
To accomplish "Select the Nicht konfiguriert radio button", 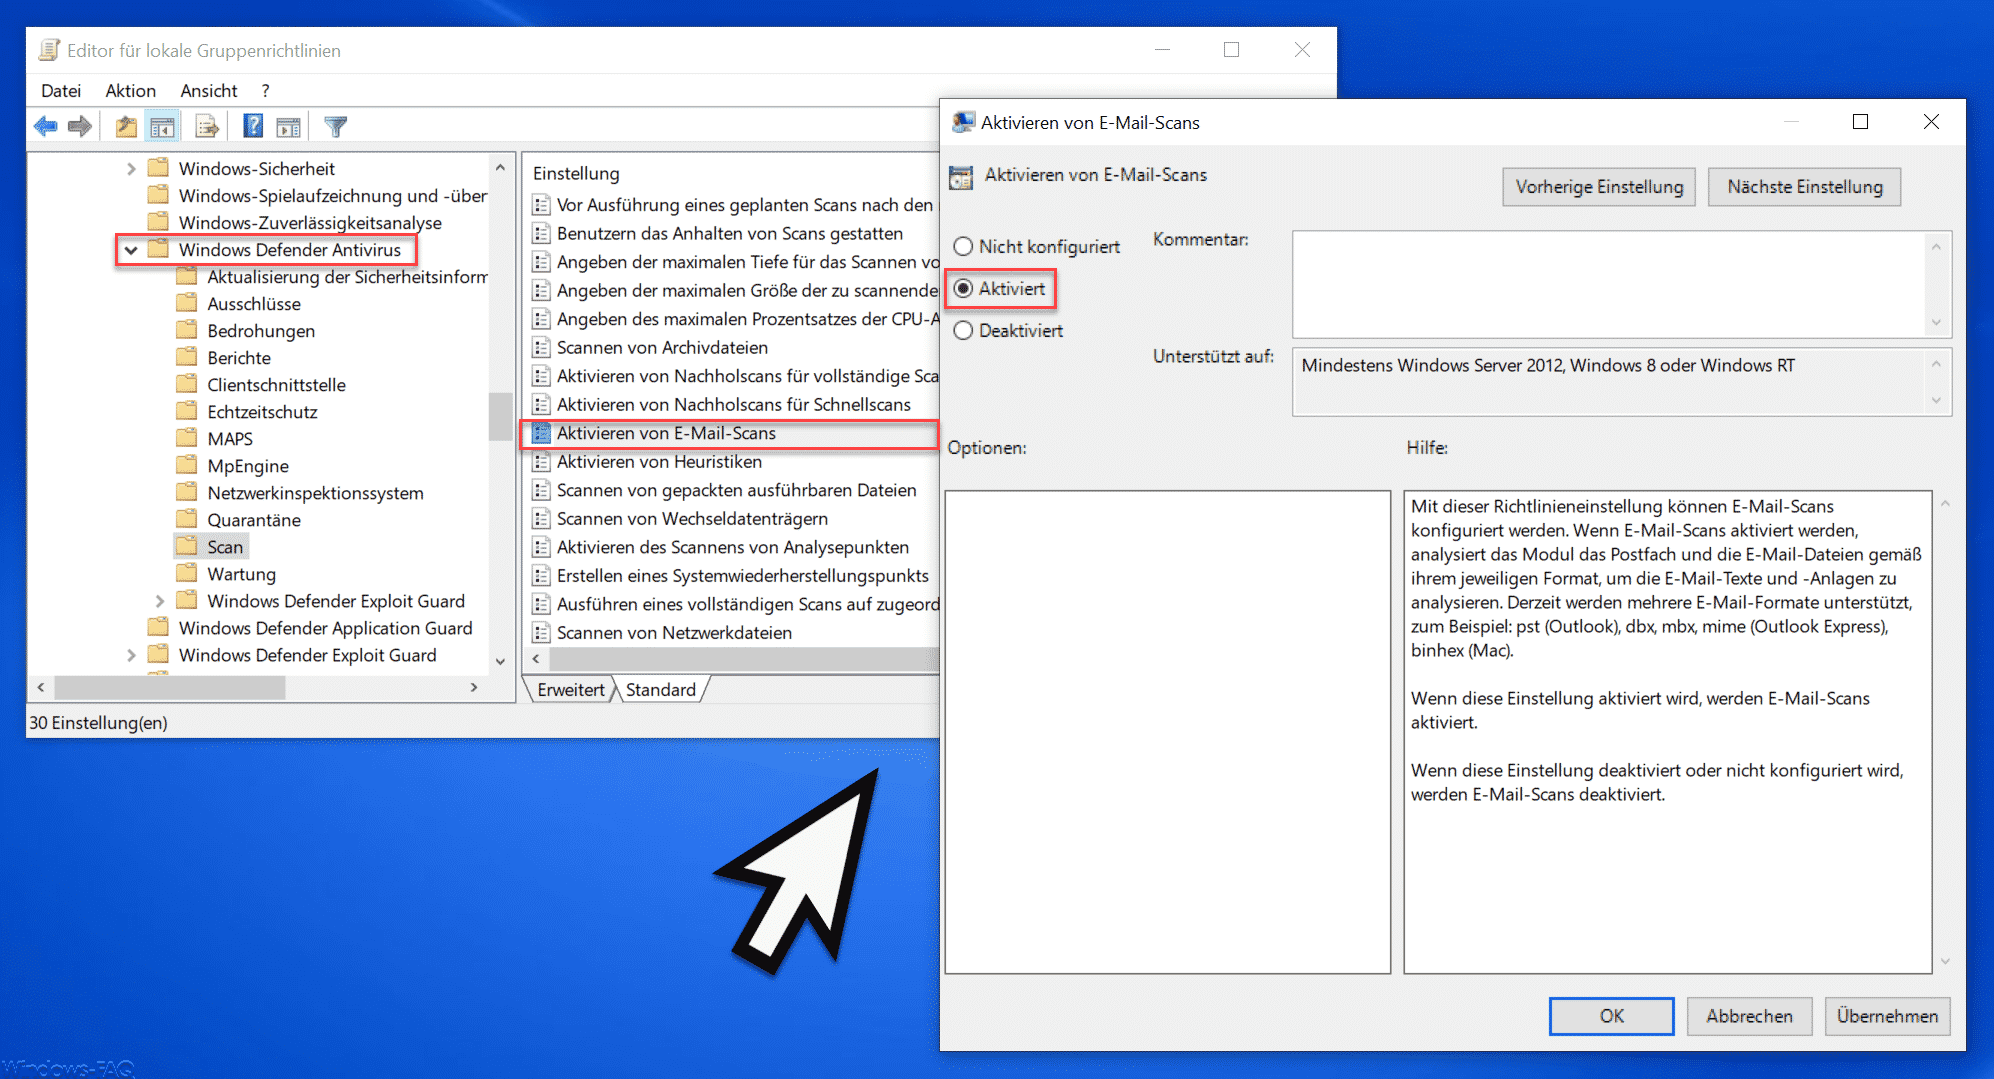I will [x=963, y=246].
